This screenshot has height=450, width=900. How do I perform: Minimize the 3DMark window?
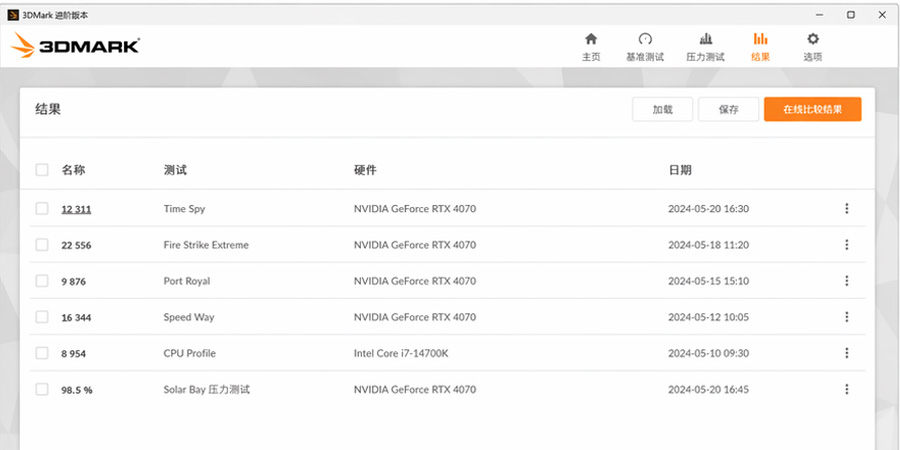[820, 15]
